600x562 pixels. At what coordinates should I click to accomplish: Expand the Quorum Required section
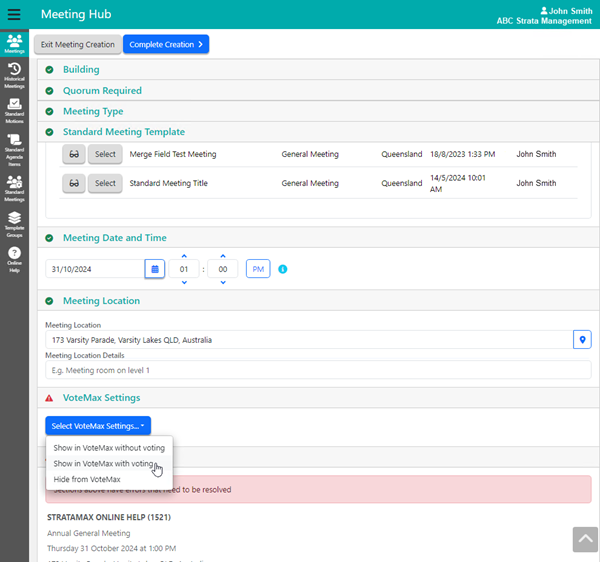coord(318,91)
